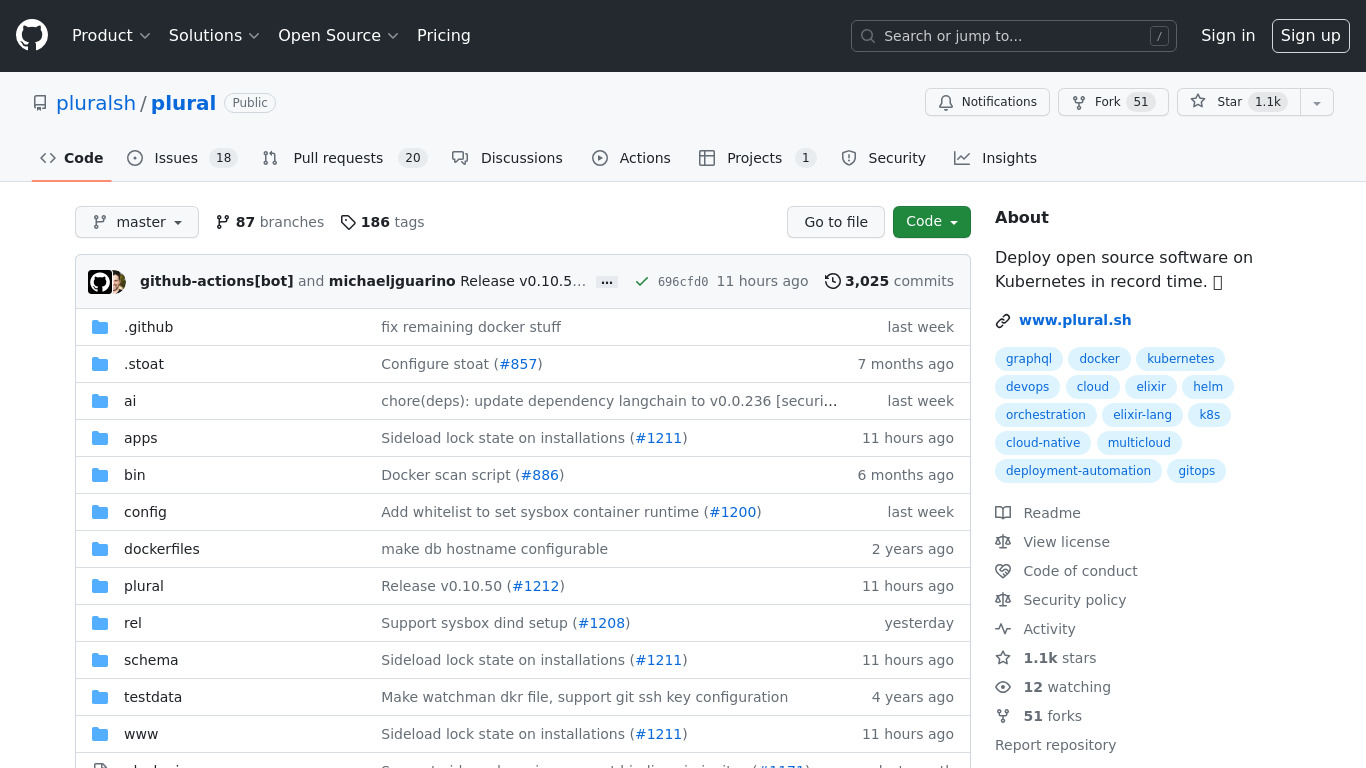Open the master branch dropdown
1366x768 pixels.
137,222
